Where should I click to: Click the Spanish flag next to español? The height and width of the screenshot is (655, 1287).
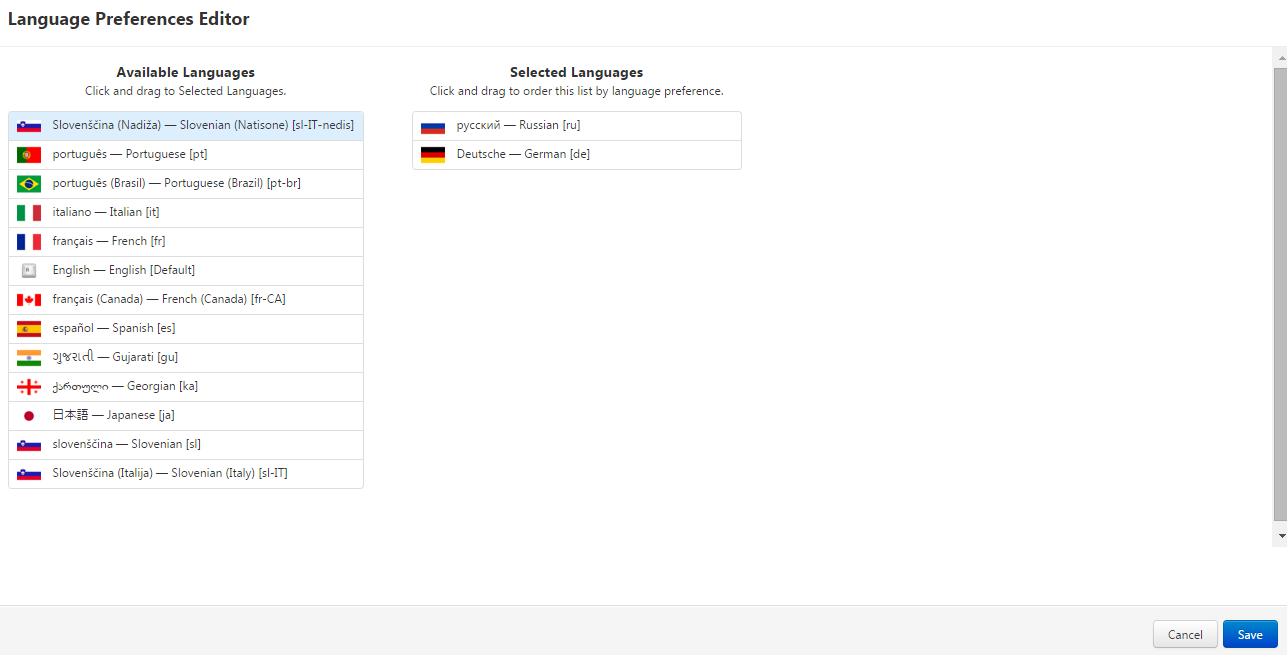coord(28,328)
